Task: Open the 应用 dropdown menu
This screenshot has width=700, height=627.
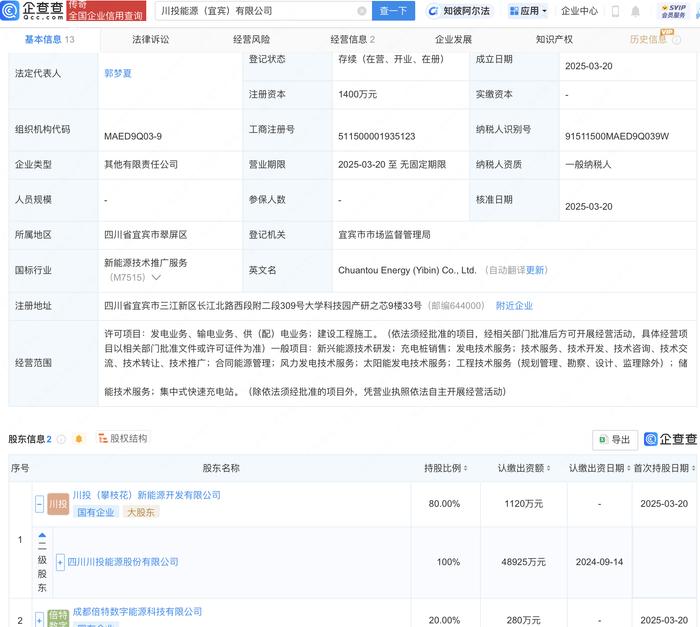Action: click(528, 11)
